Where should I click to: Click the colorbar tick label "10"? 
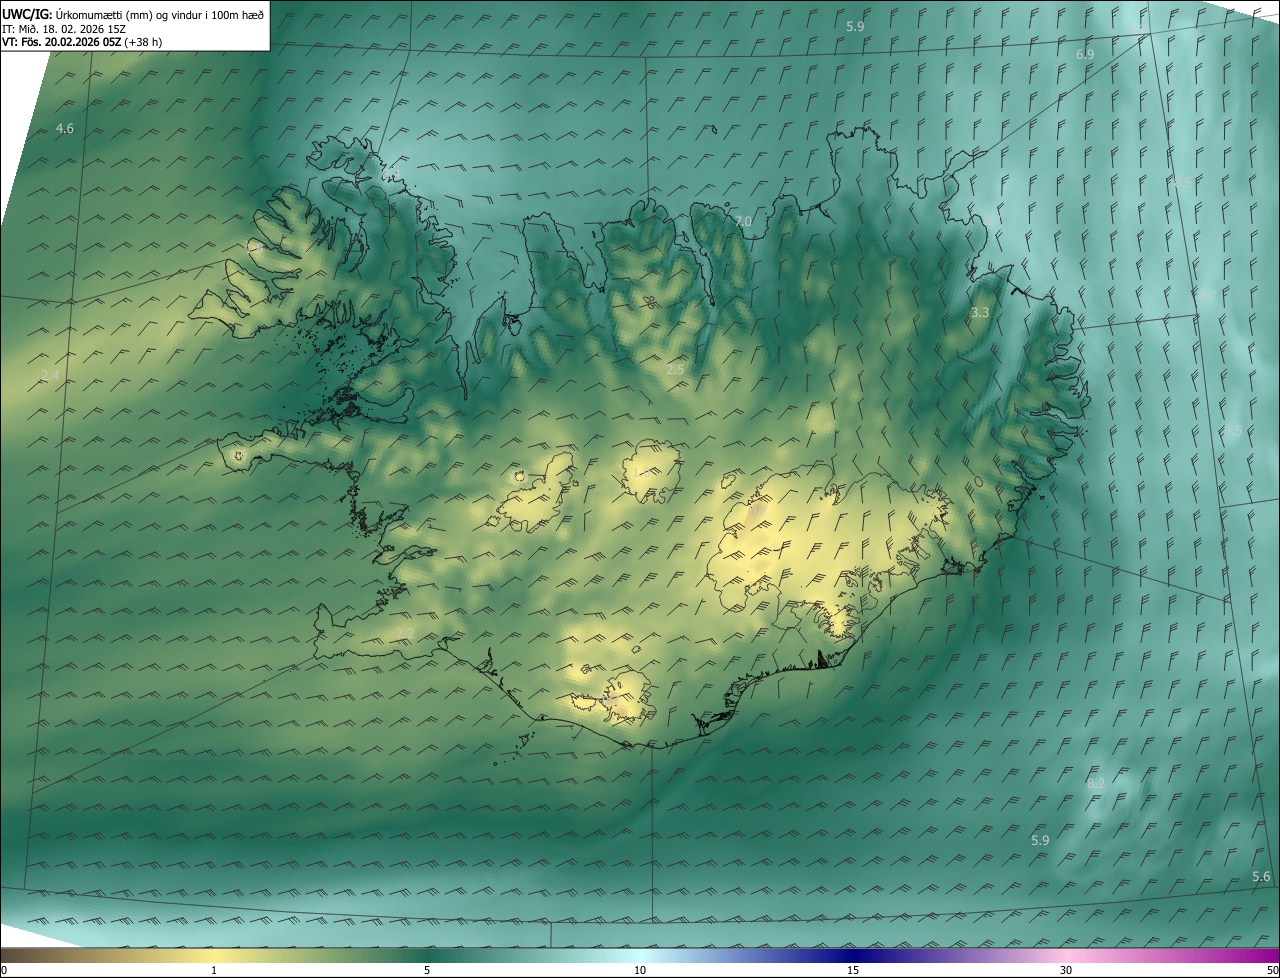click(x=640, y=970)
